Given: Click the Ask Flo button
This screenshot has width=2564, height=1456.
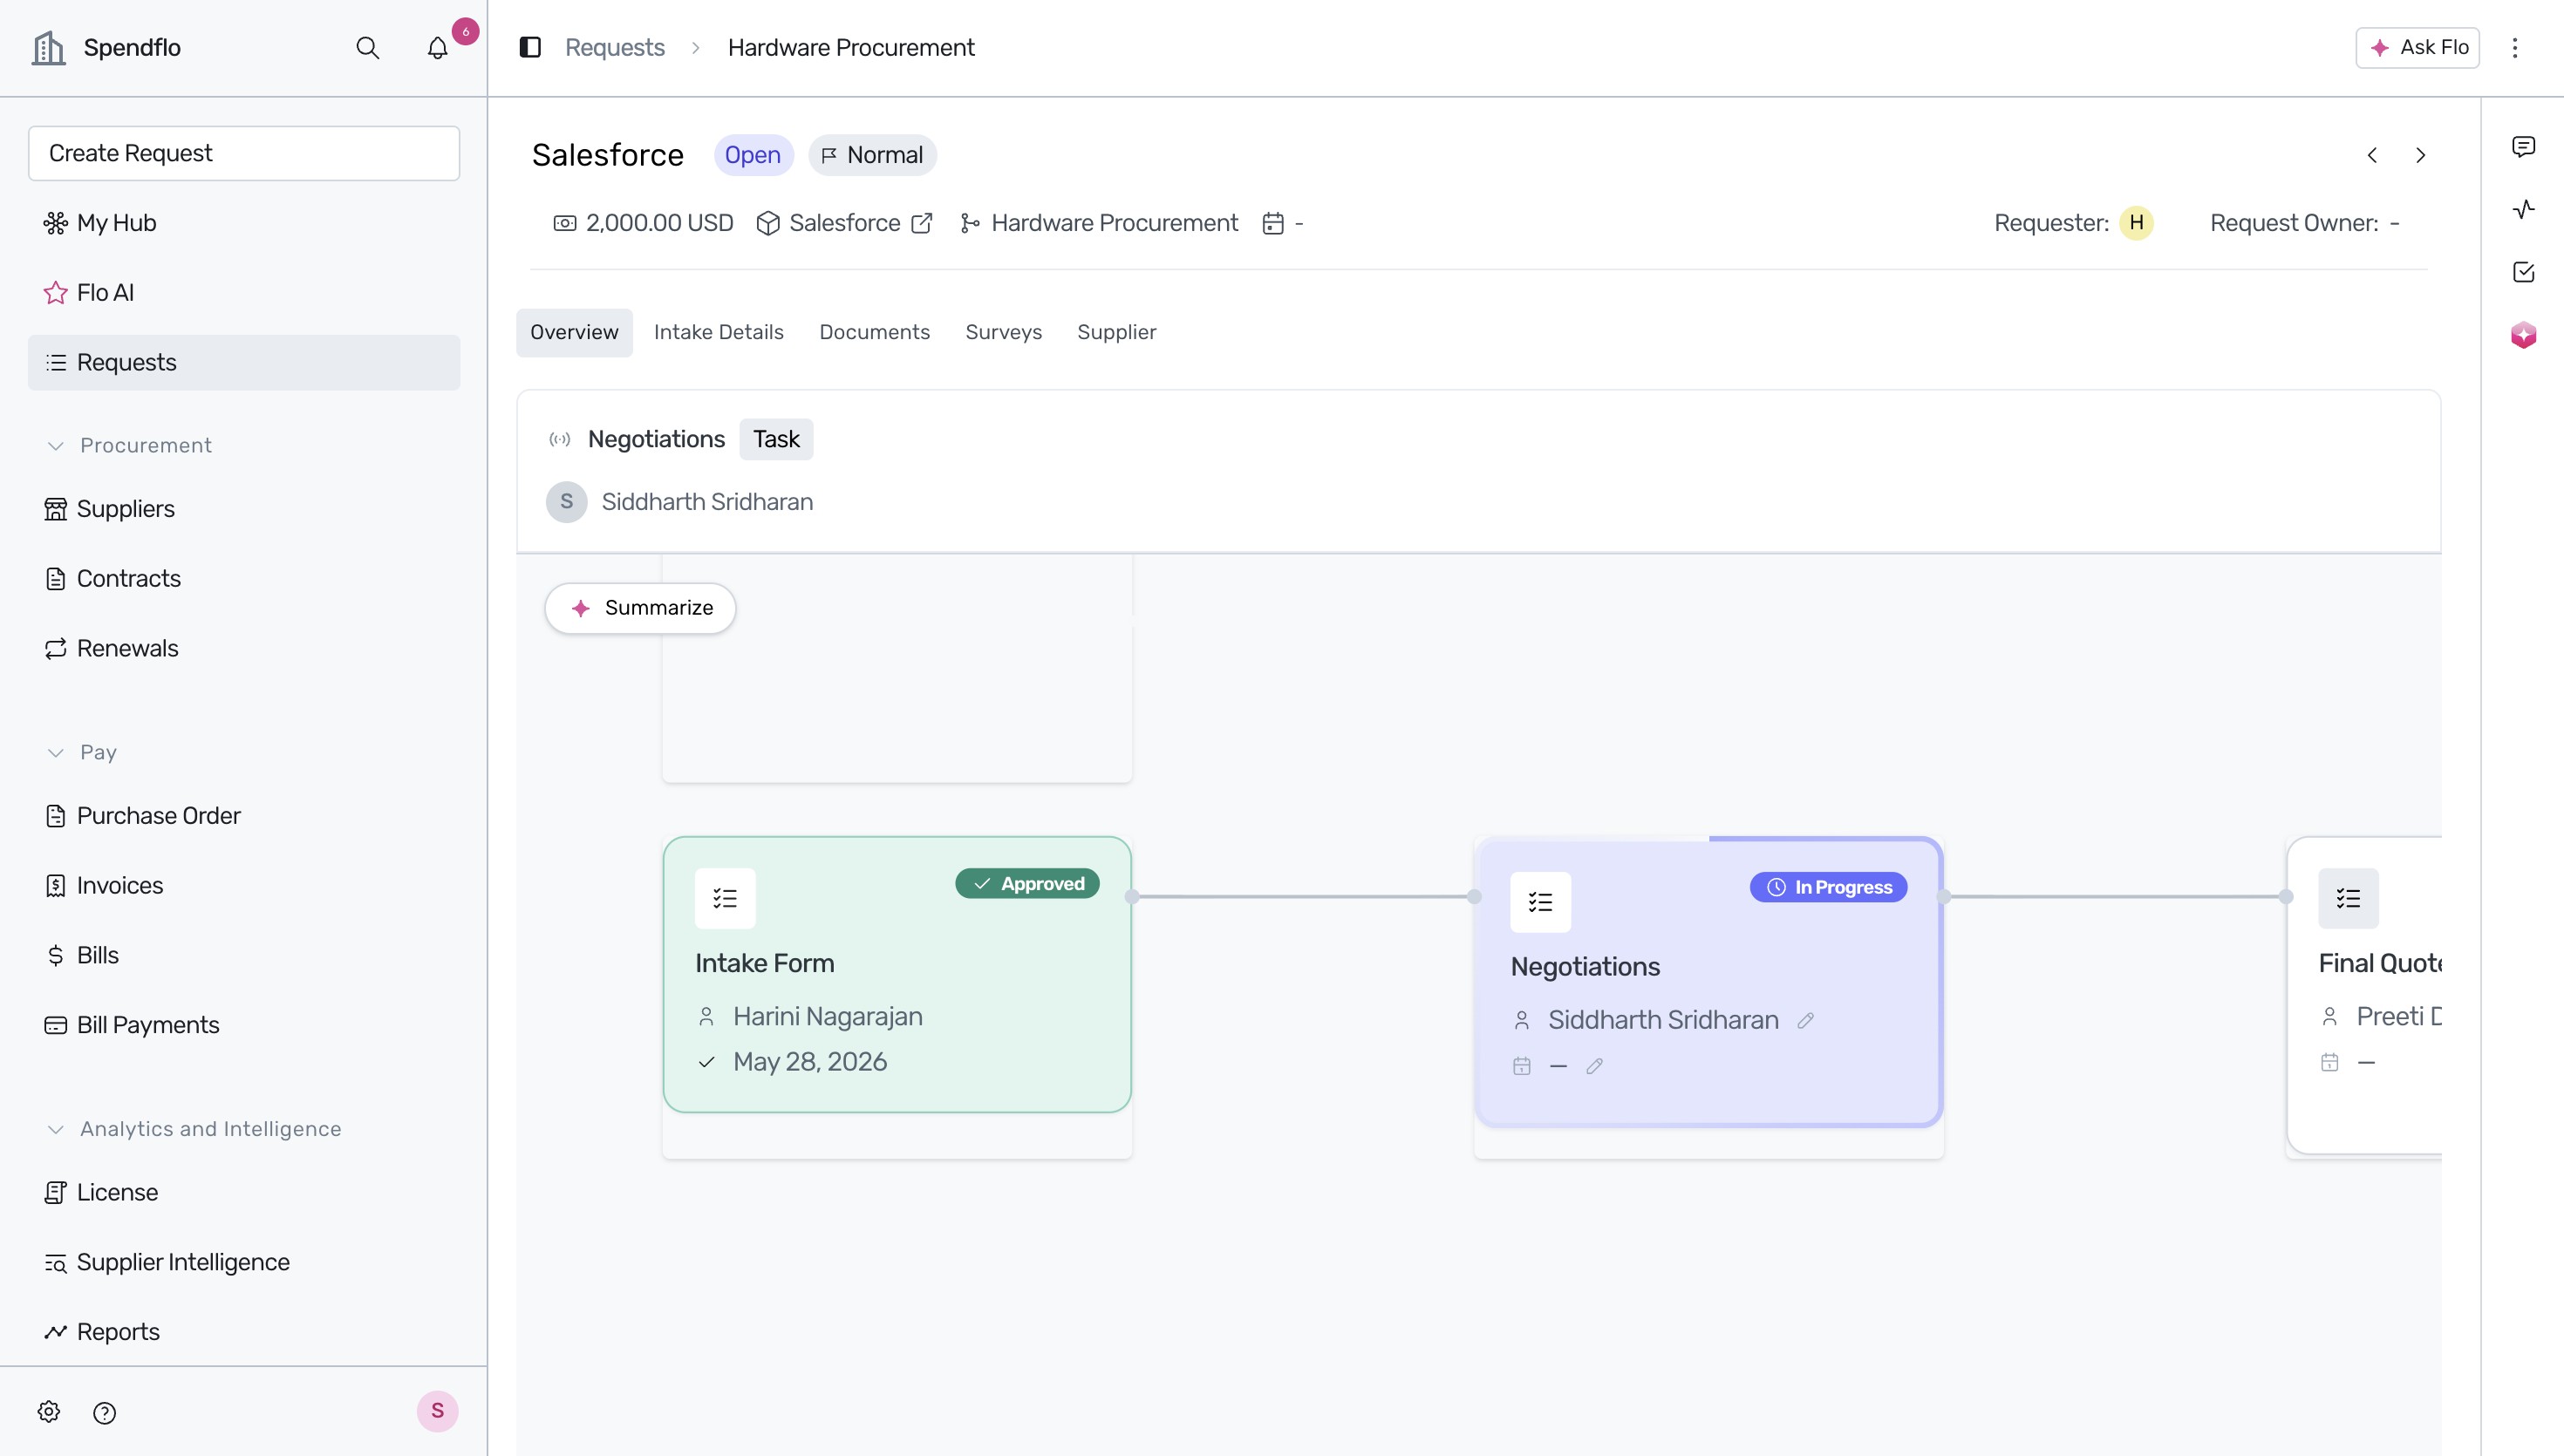Looking at the screenshot, I should (2417, 48).
